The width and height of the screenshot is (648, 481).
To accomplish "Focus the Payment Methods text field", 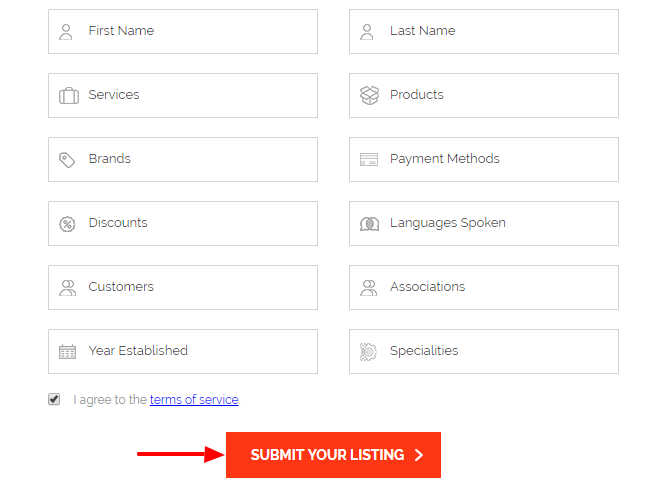I will pos(484,160).
